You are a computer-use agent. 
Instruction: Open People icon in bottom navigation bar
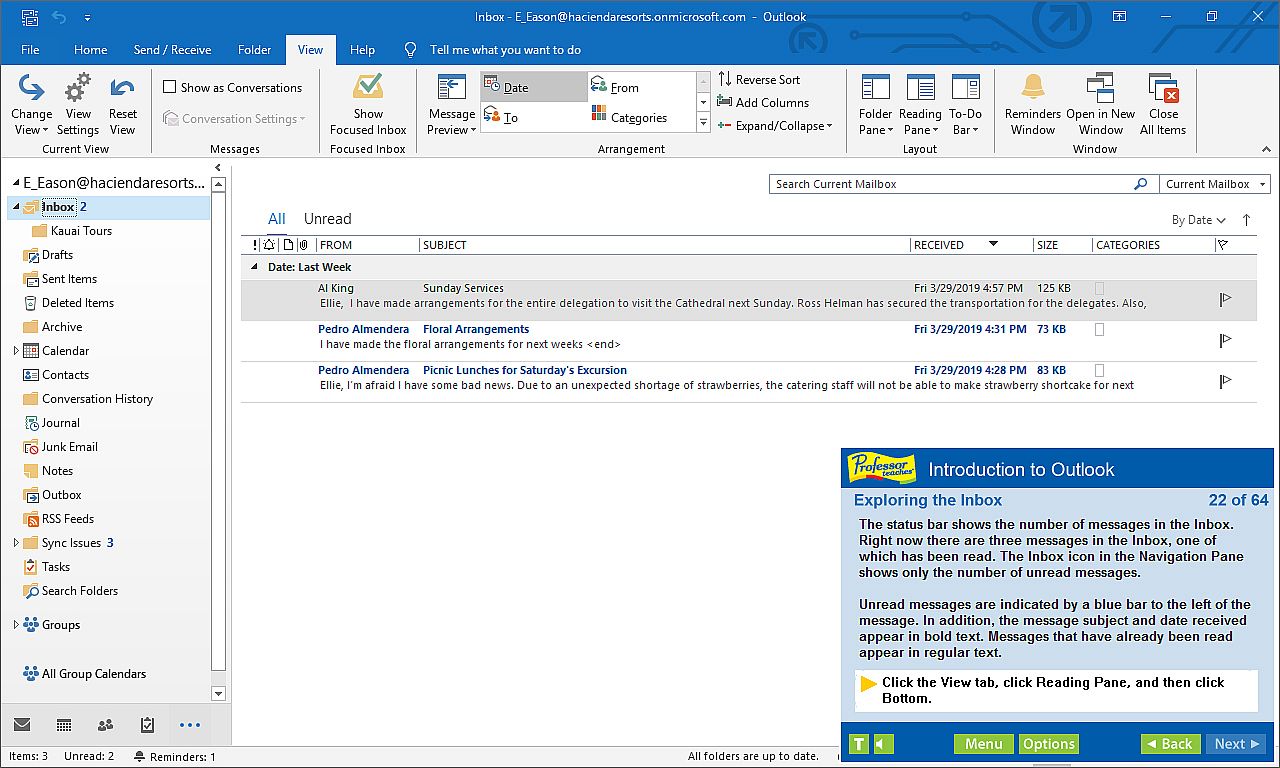coord(105,725)
